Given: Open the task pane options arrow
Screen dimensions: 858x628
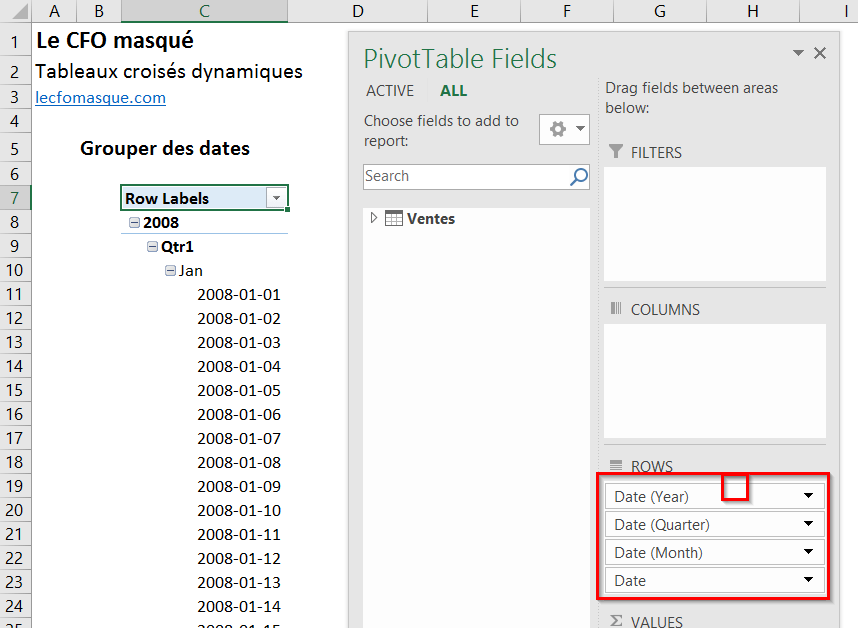Looking at the screenshot, I should click(x=798, y=53).
